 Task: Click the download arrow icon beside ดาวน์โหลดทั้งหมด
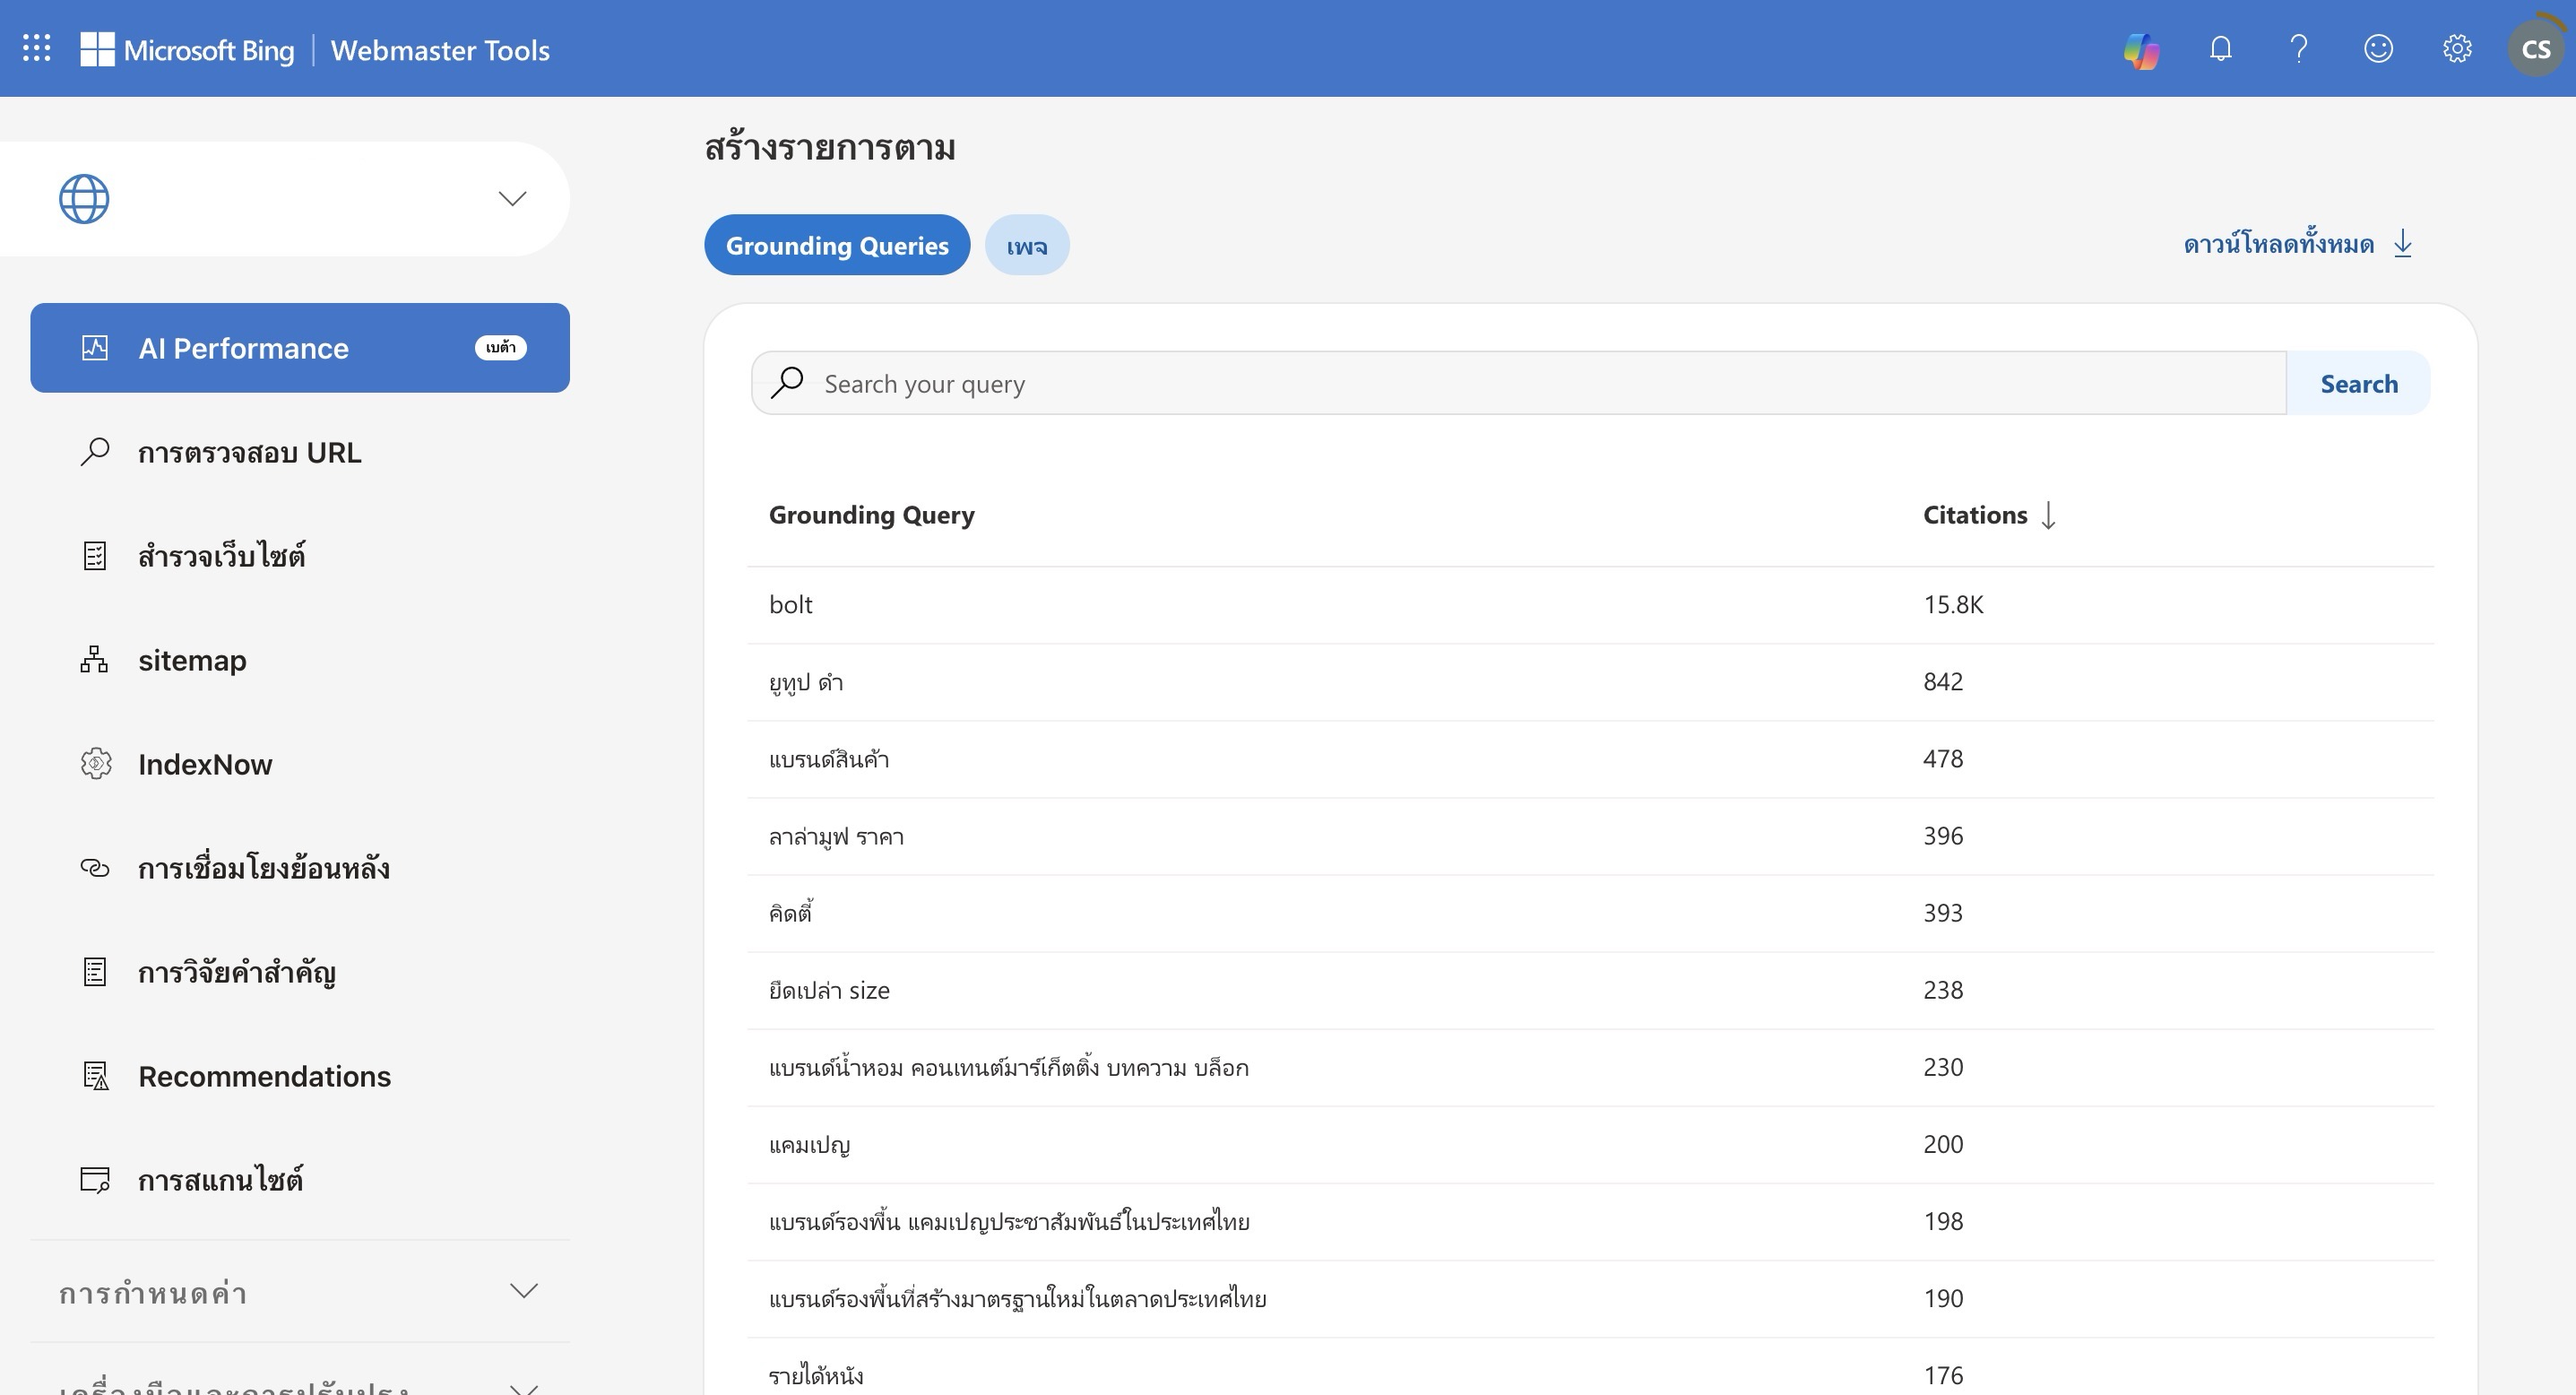pos(2403,243)
